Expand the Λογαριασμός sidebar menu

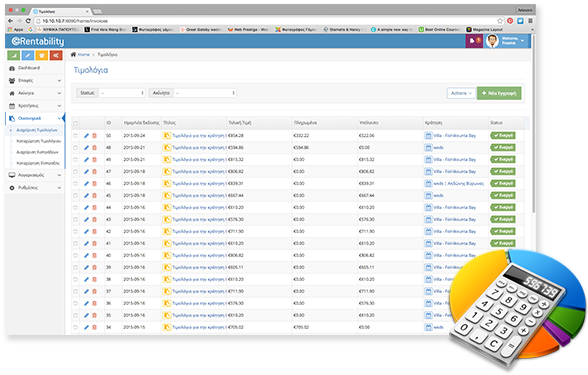click(x=35, y=175)
